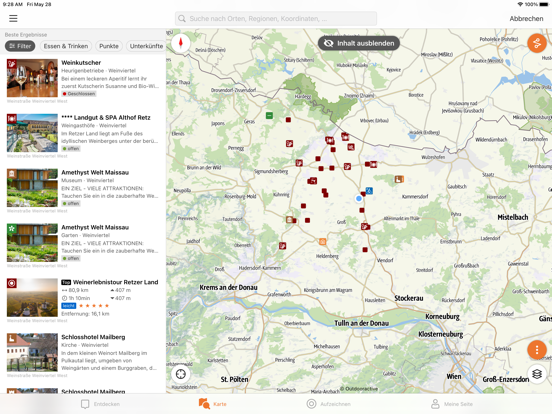
Task: Tap the Outdooractive attribution link
Action: 359,389
